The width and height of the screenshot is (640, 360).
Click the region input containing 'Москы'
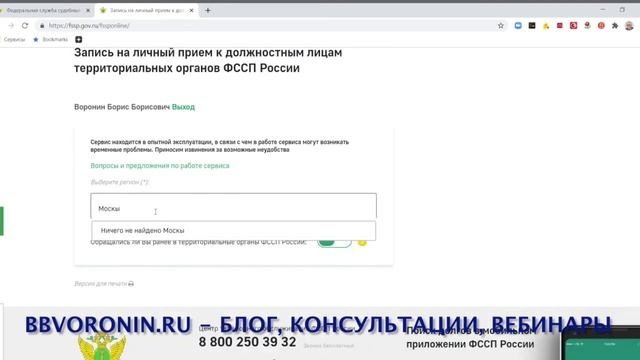pyautogui.click(x=233, y=207)
